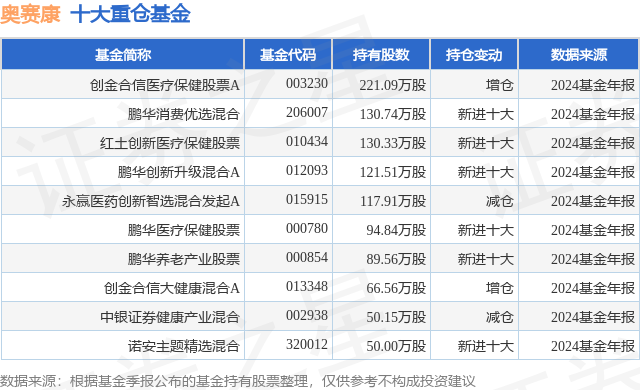Open fund 创金合信医疗保健股票A
640x390 pixels.
[x=164, y=85]
